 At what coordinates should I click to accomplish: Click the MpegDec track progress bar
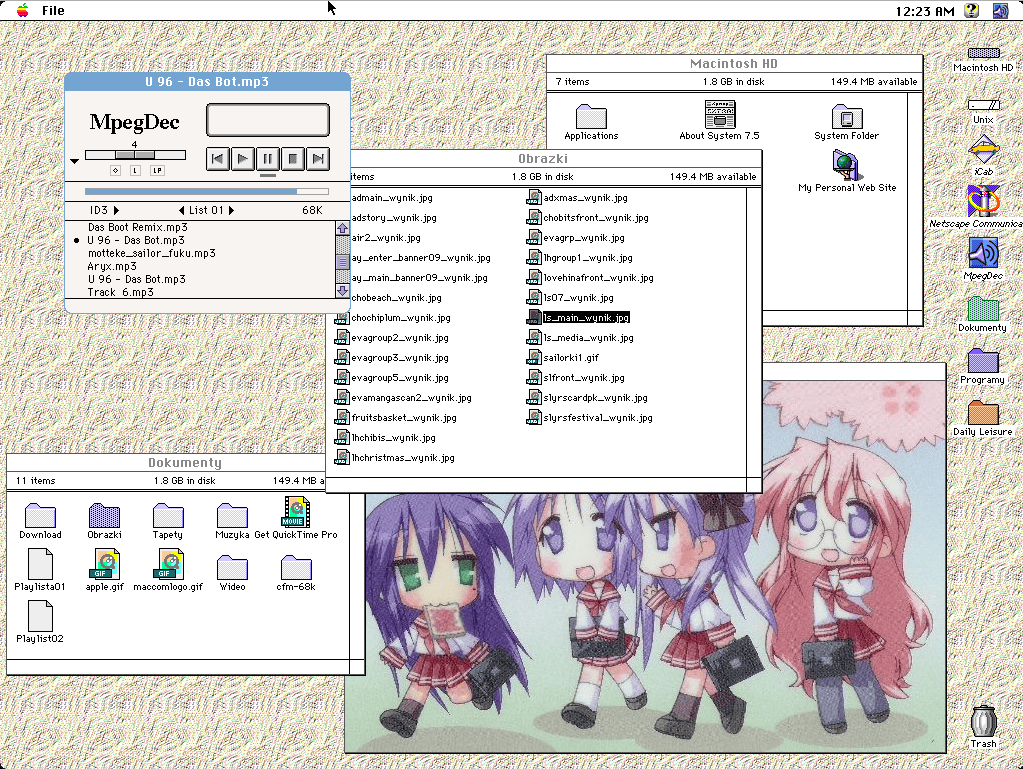(206, 191)
